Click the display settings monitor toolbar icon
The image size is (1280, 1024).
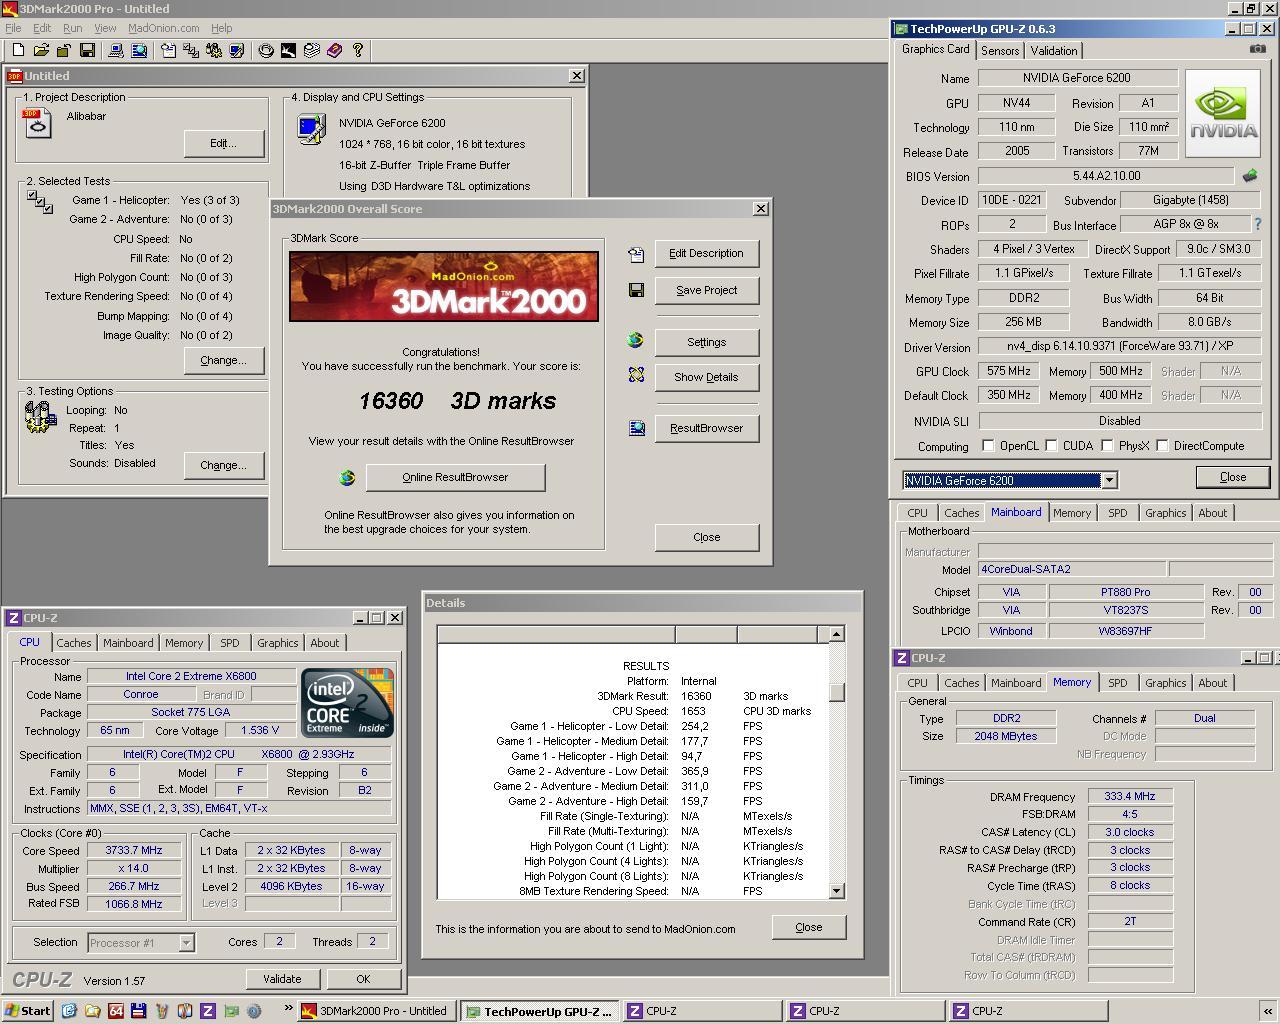pos(236,50)
